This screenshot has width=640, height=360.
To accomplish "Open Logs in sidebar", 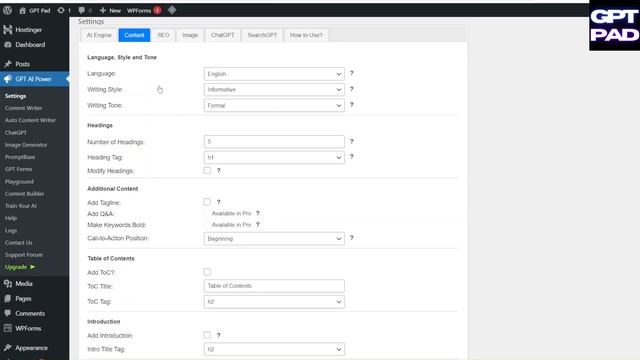I will click(x=11, y=231).
